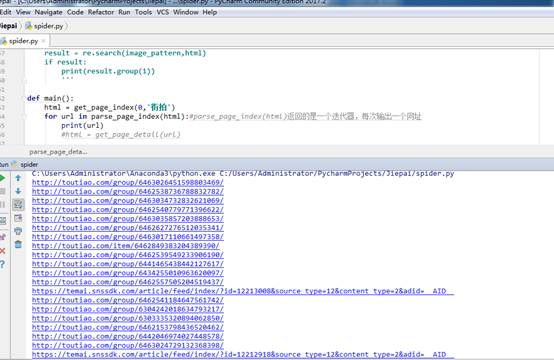Open toutiao group link ending 1069
554x360 pixels.
click(x=128, y=201)
